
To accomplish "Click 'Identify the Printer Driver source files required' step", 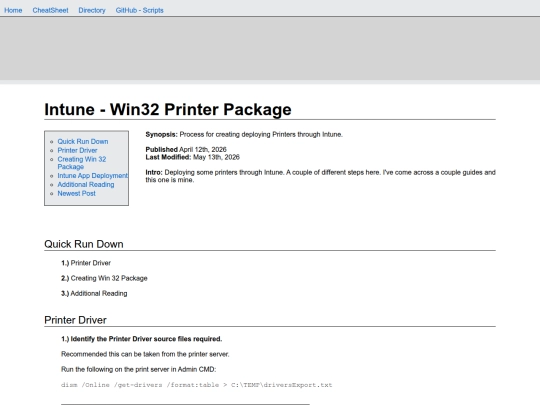I will coord(142,339).
